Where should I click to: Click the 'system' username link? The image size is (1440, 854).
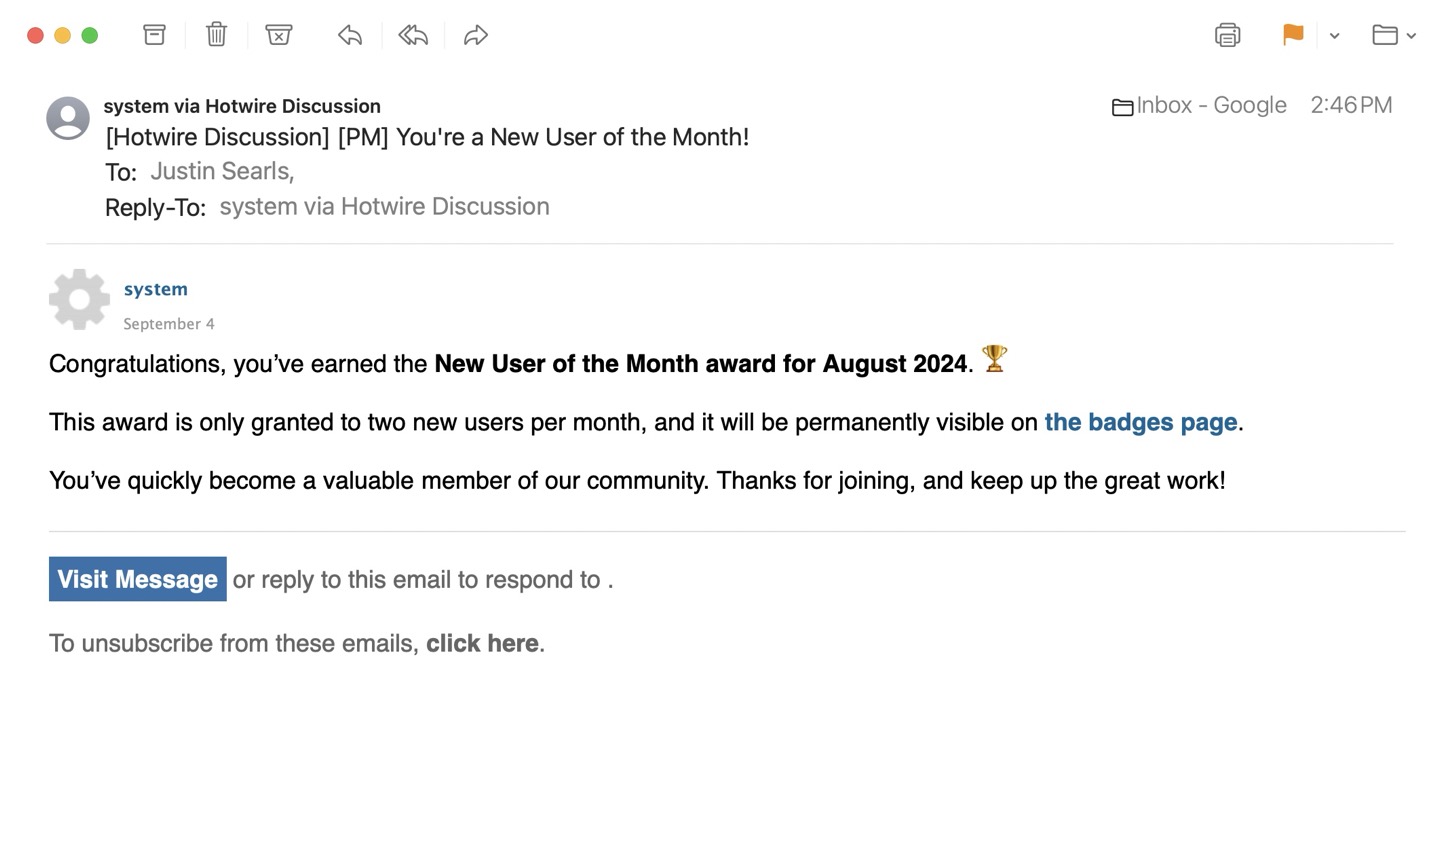[156, 289]
